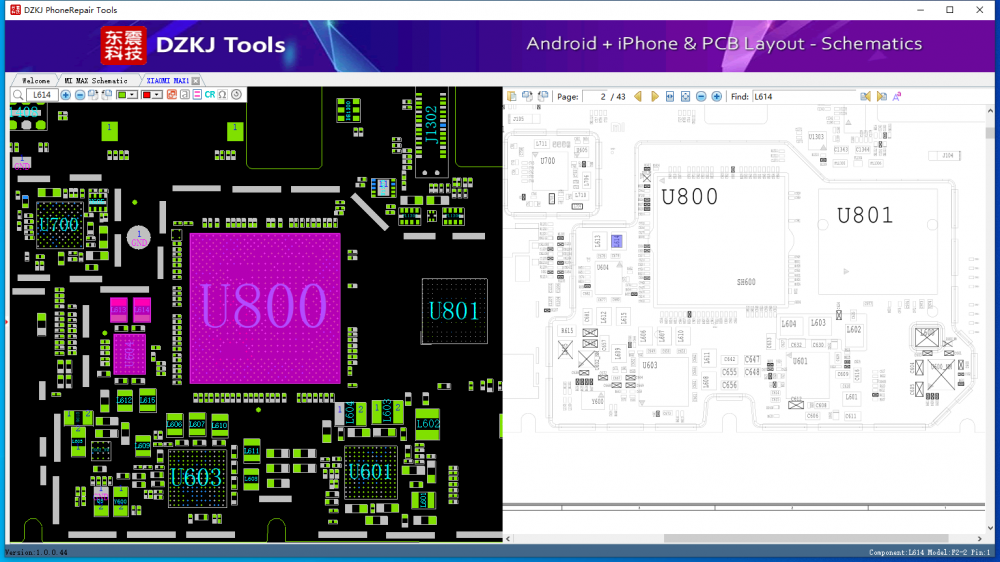Select the green color swatch
This screenshot has height=562, width=1000.
tap(122, 95)
